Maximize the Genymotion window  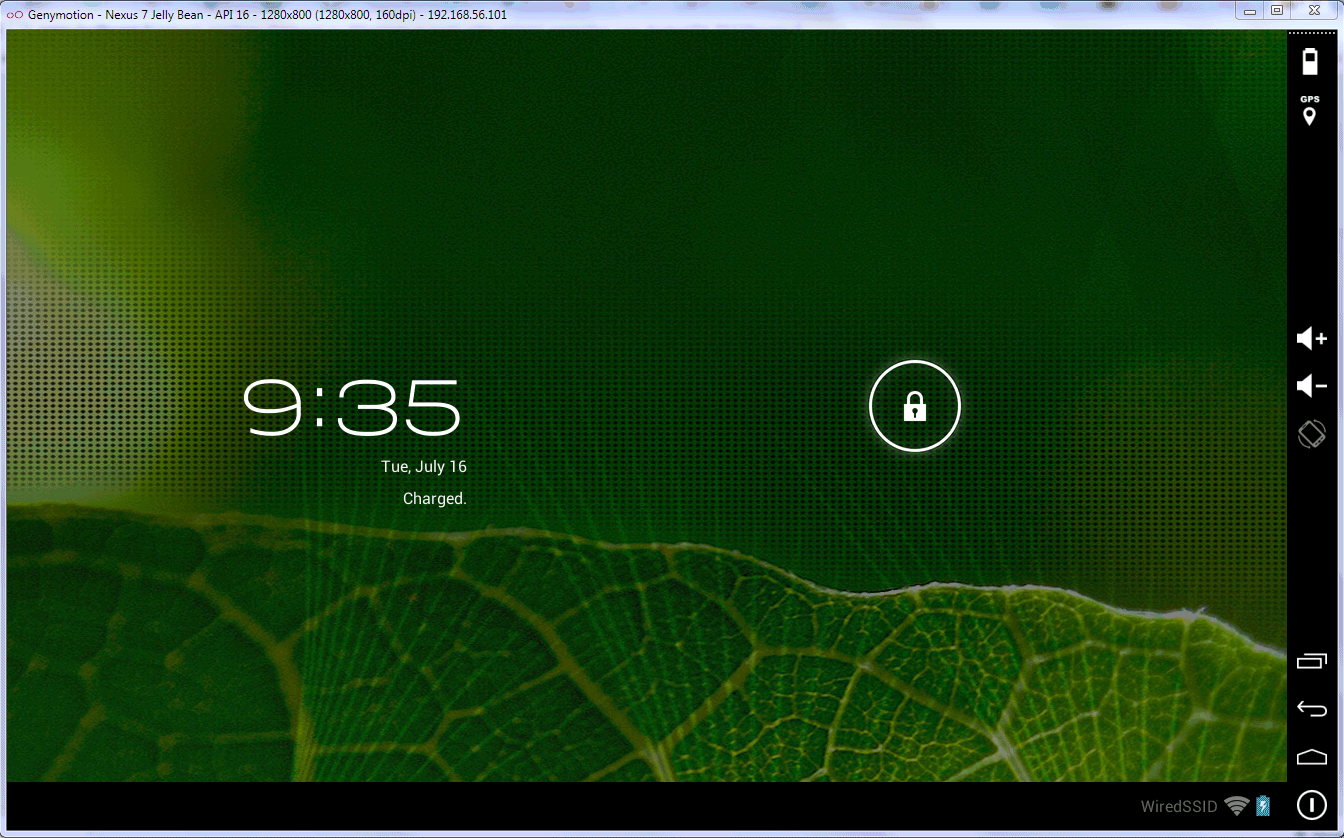point(1276,10)
